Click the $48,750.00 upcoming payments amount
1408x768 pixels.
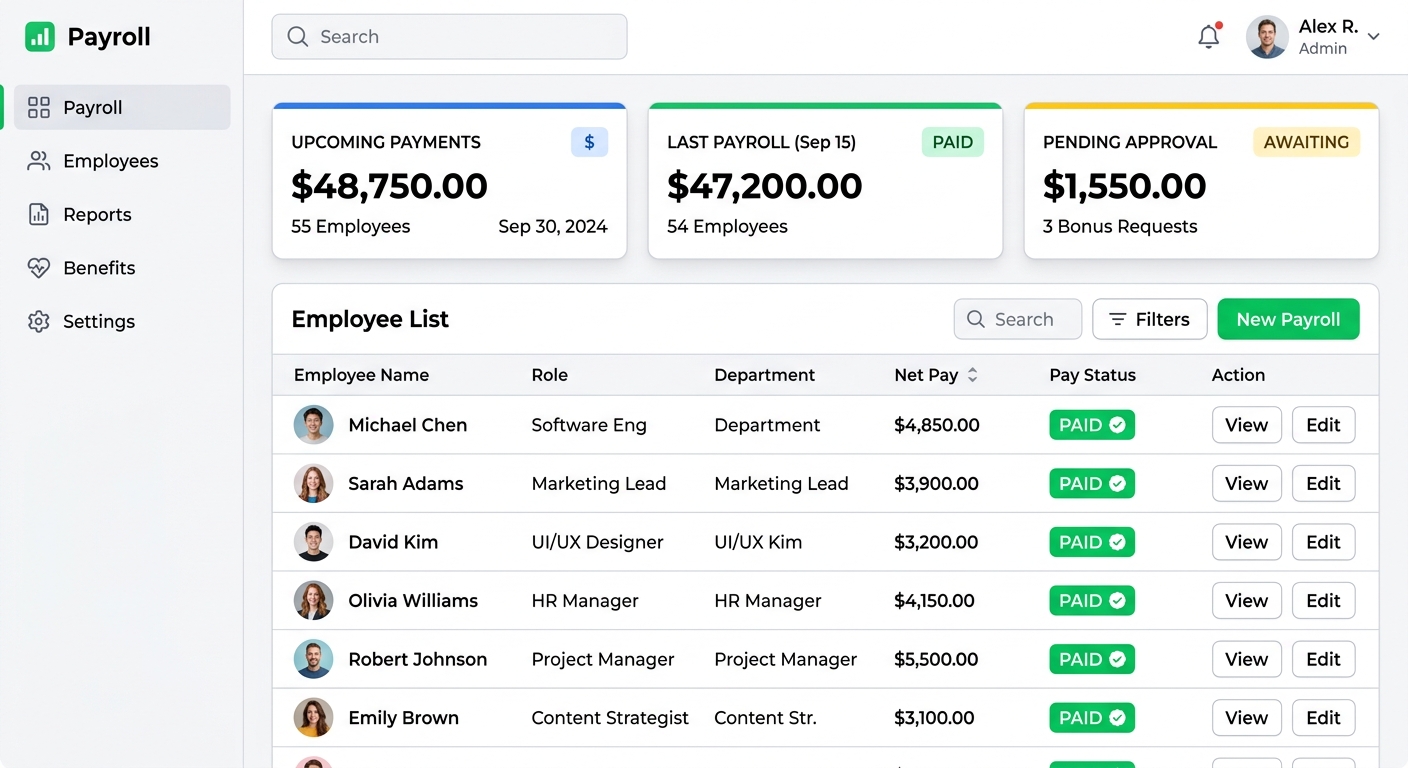[x=389, y=186]
